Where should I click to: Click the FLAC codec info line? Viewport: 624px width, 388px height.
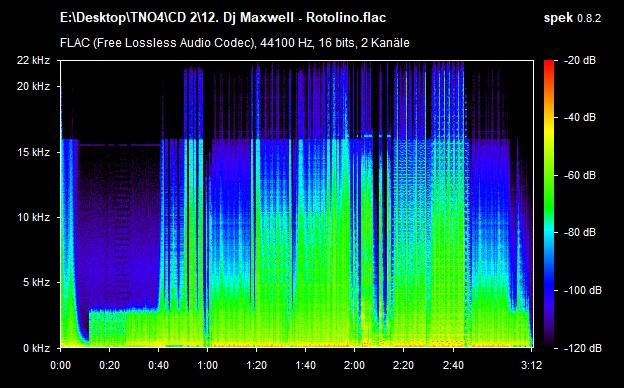pos(234,43)
